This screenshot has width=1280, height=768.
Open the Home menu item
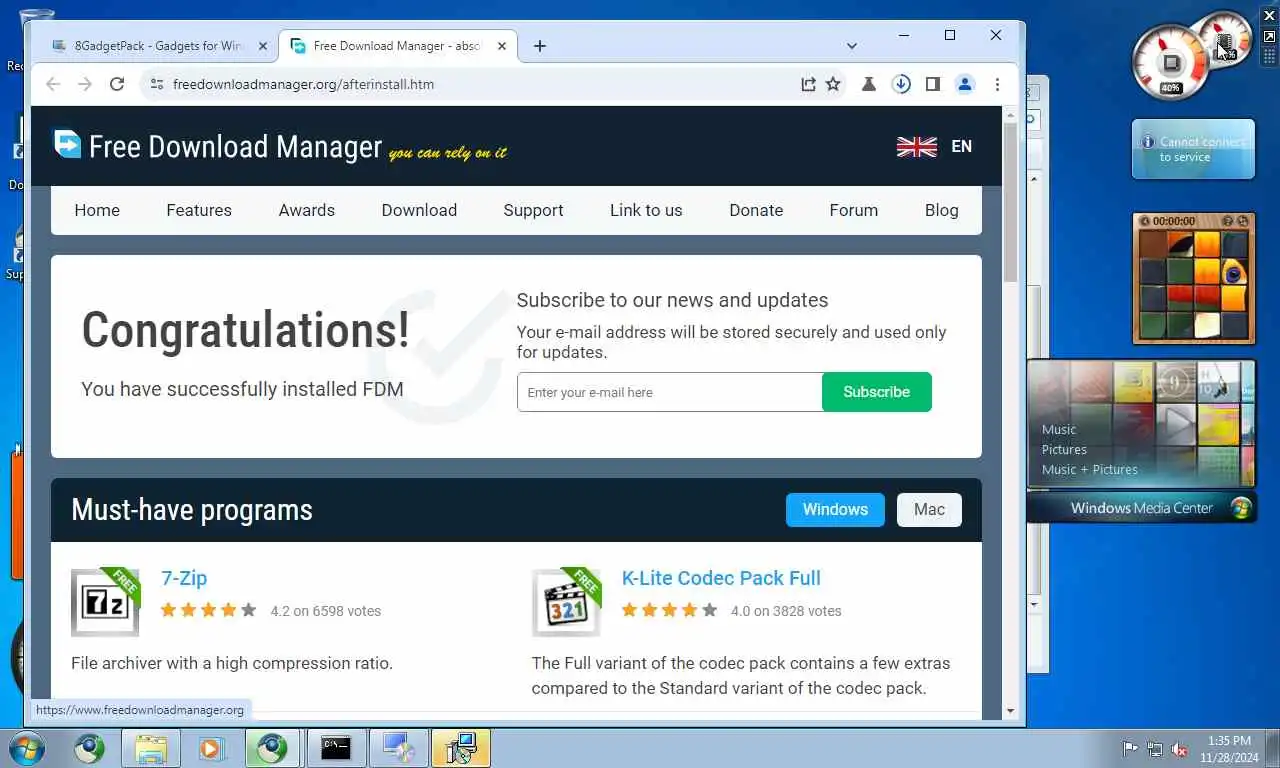coord(97,210)
